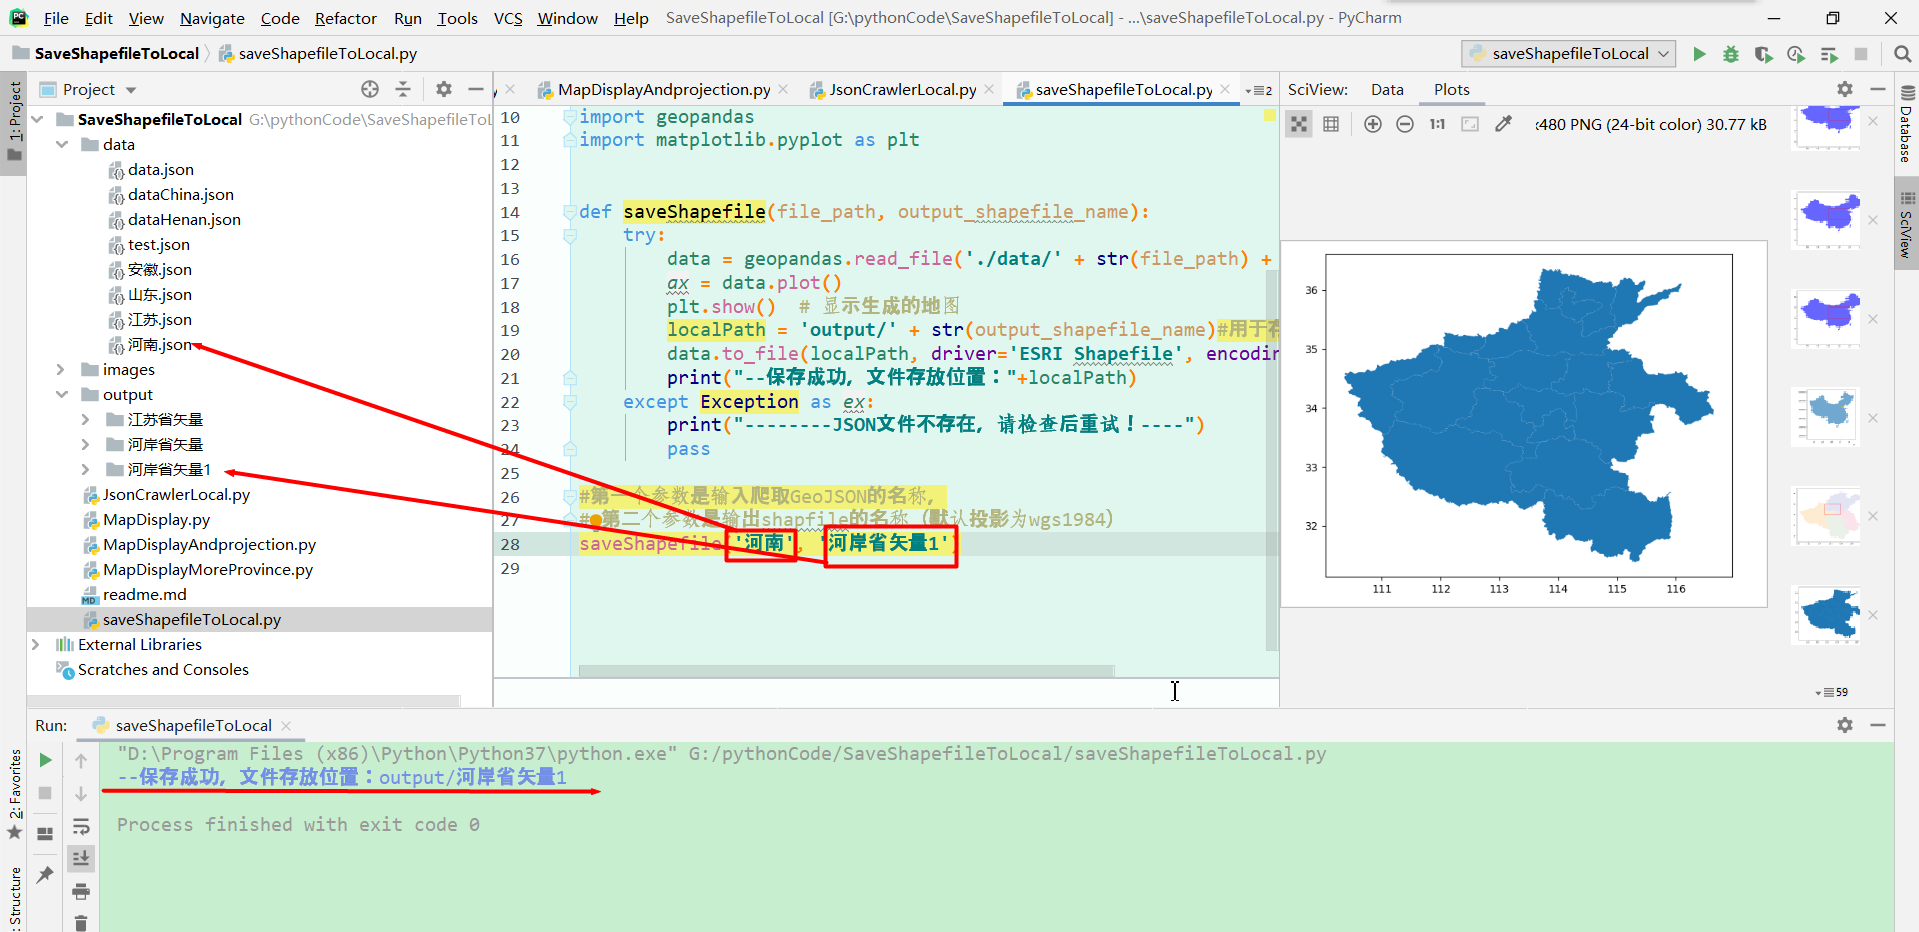This screenshot has height=932, width=1919.
Task: Open the saveShapefileToLocal run configurations dropdown
Action: [x=1567, y=53]
